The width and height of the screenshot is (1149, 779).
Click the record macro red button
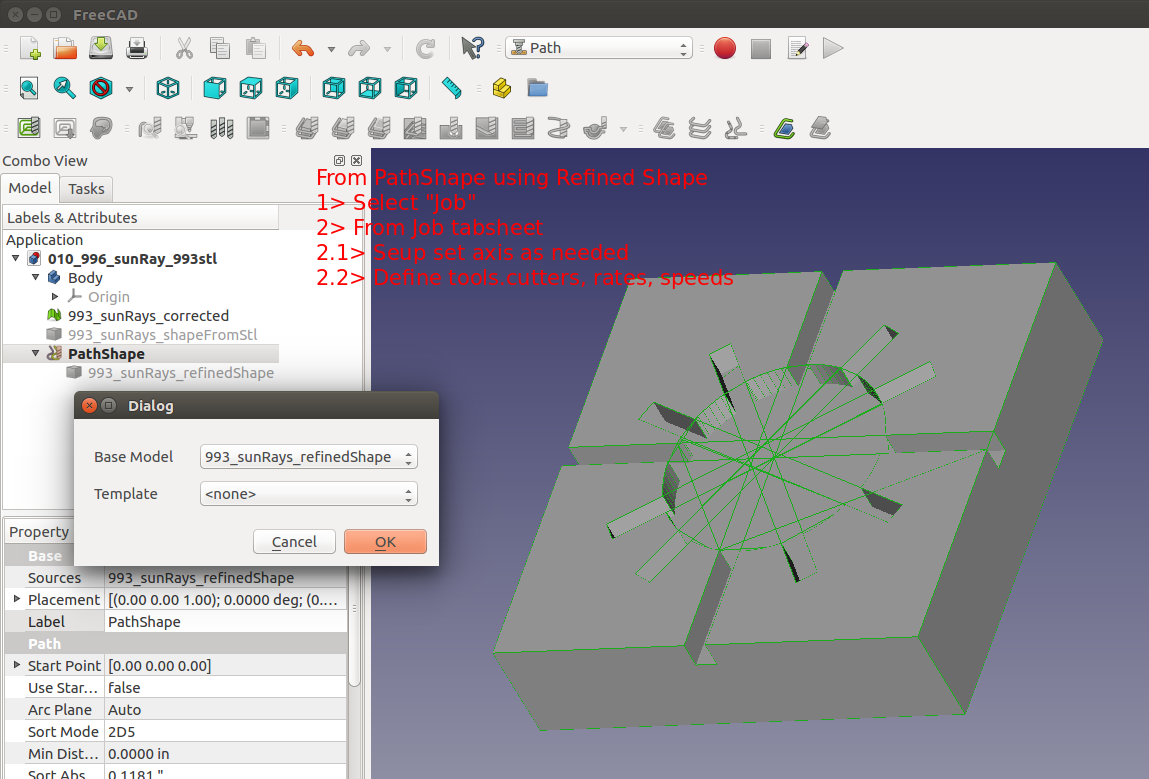tap(725, 48)
